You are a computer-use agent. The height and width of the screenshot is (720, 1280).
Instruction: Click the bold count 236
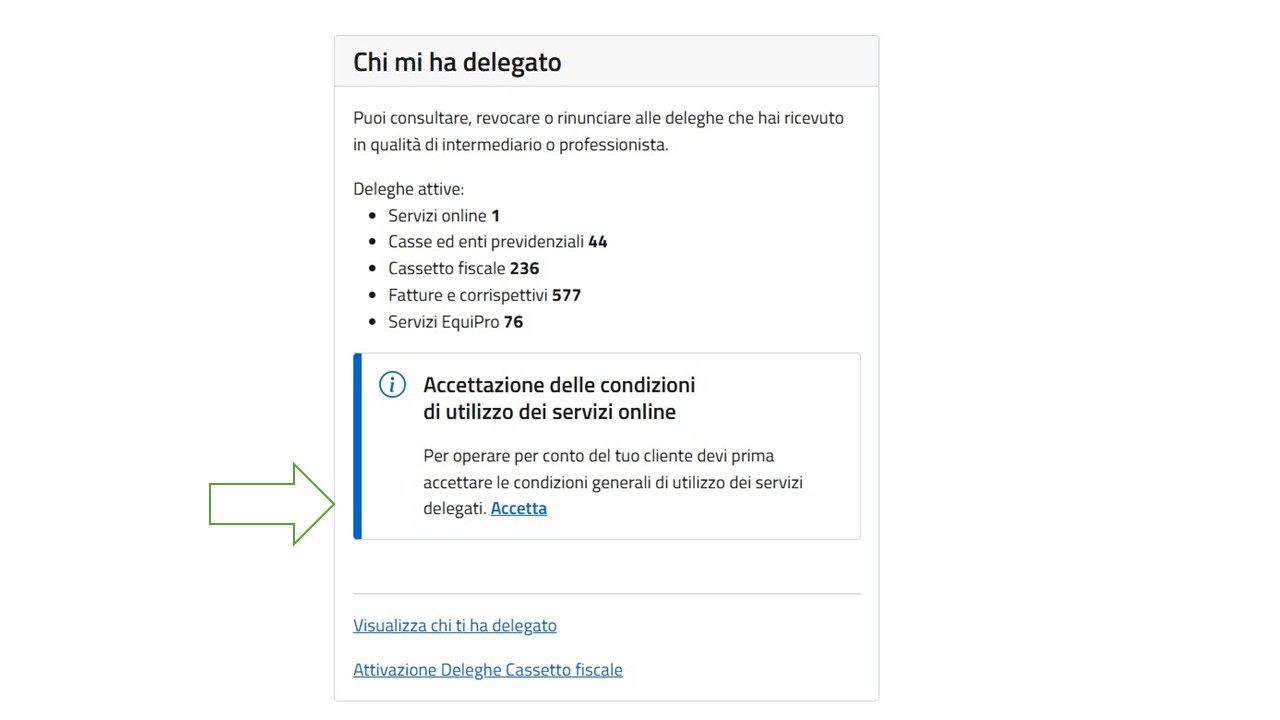pyautogui.click(x=524, y=268)
